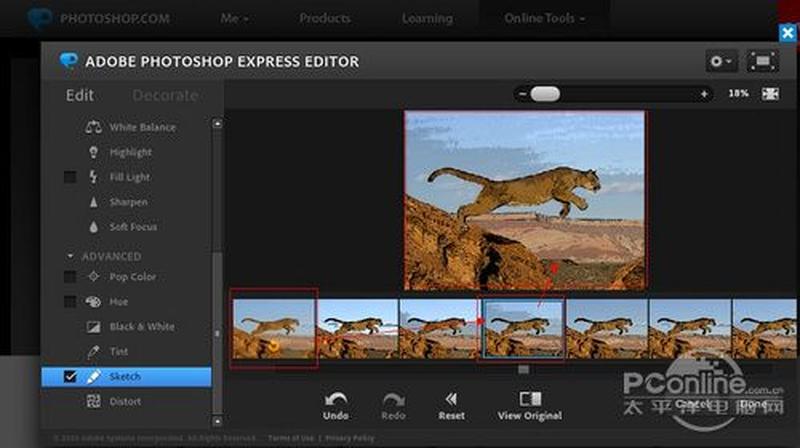Click the Sketch pencil icon

point(93,377)
